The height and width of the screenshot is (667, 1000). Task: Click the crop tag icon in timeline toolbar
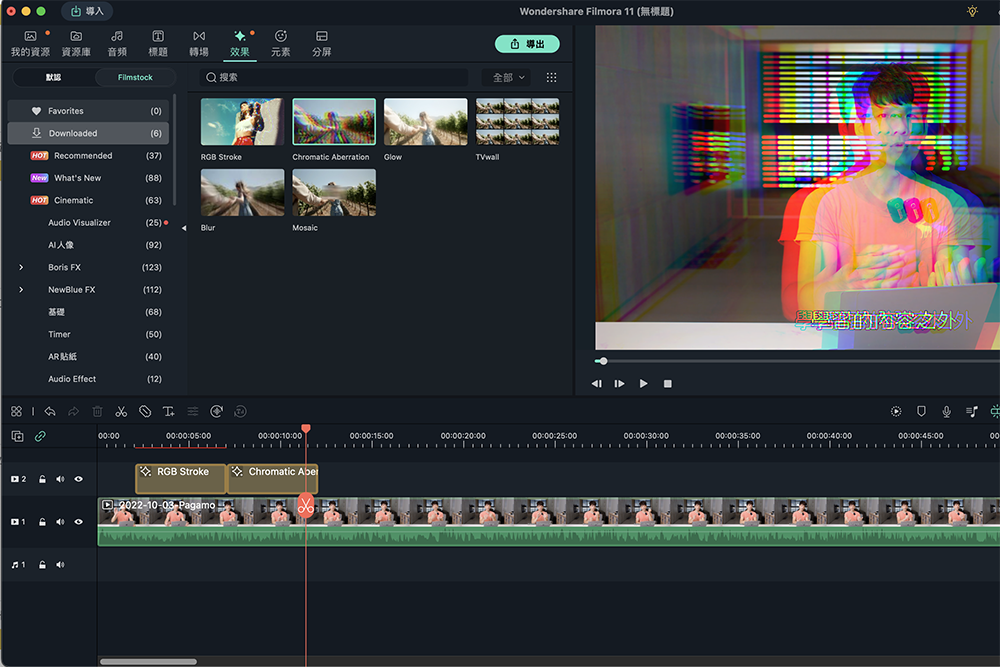[145, 411]
